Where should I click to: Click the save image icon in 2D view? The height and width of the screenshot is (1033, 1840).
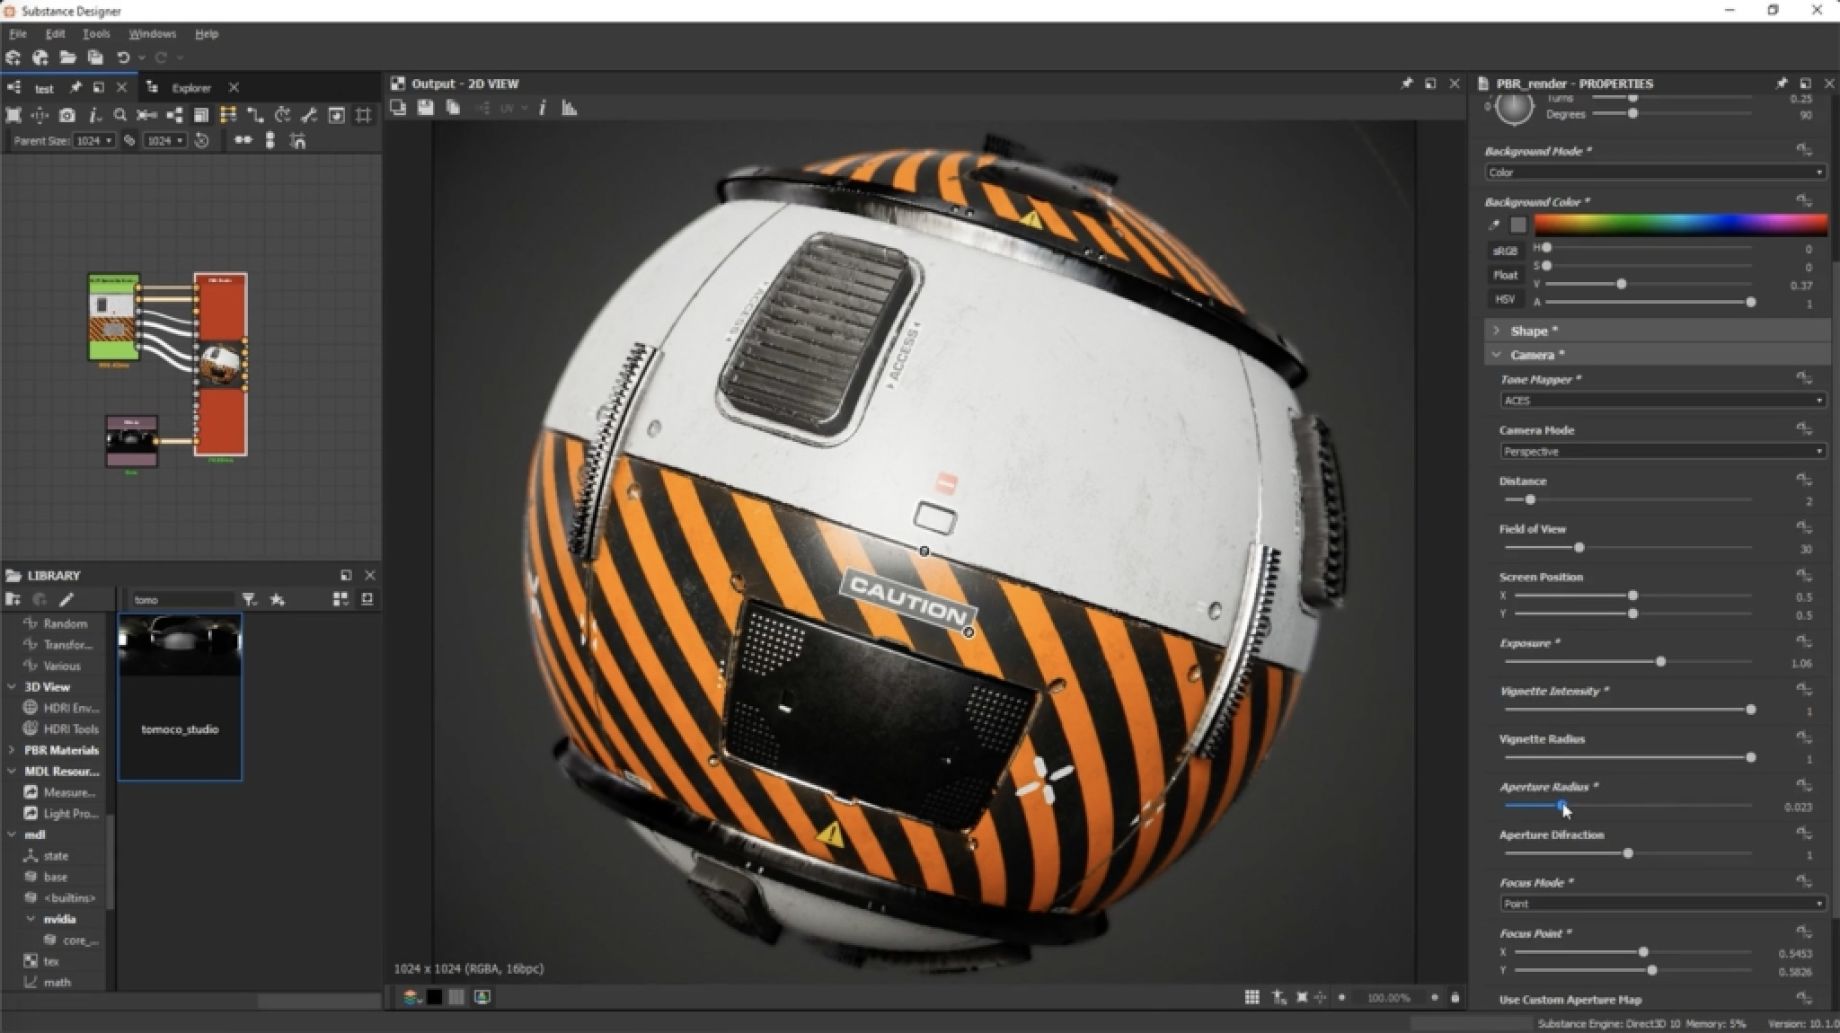point(425,108)
